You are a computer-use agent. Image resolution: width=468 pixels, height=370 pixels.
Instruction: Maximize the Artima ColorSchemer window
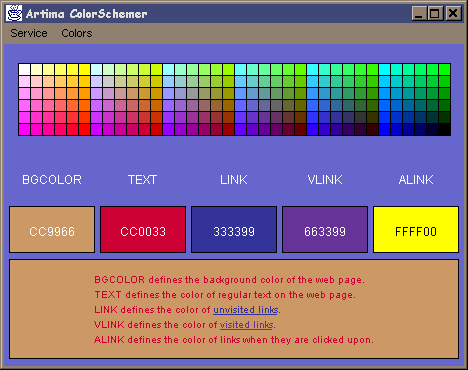pyautogui.click(x=434, y=14)
